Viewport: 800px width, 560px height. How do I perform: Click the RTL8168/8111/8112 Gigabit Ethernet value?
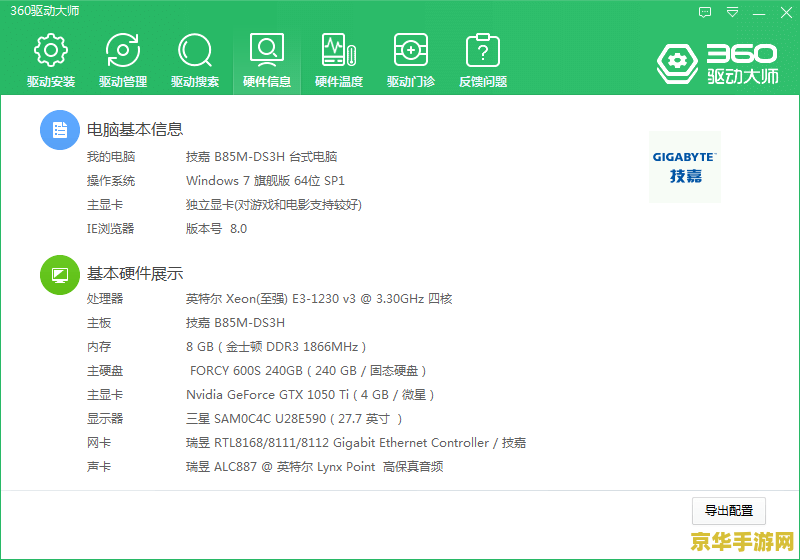356,443
